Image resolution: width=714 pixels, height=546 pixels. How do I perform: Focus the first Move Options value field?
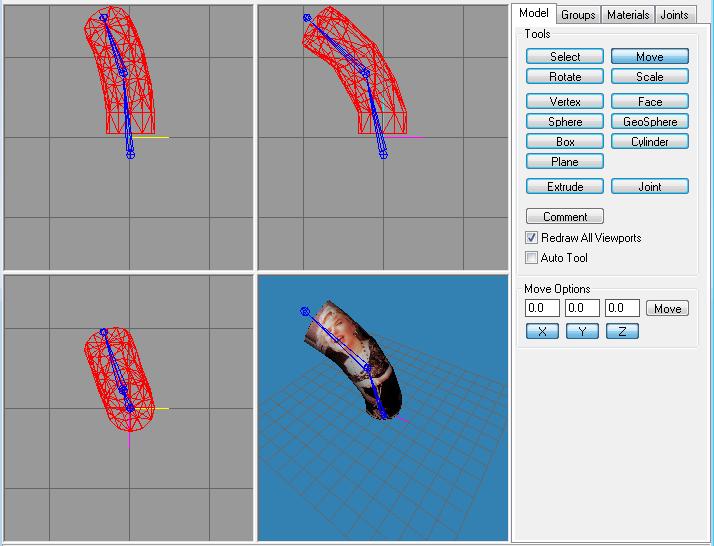click(x=542, y=308)
